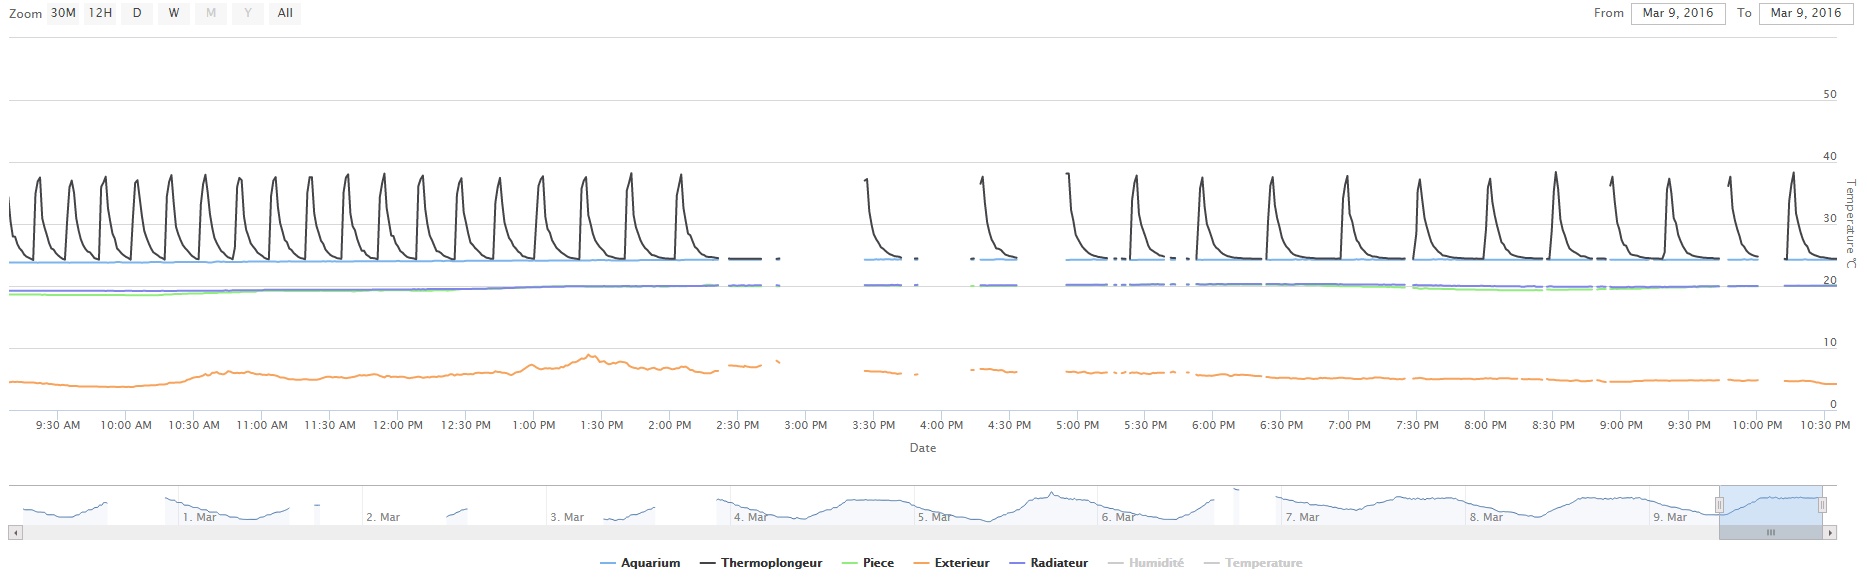Click the From date input field

(1678, 13)
